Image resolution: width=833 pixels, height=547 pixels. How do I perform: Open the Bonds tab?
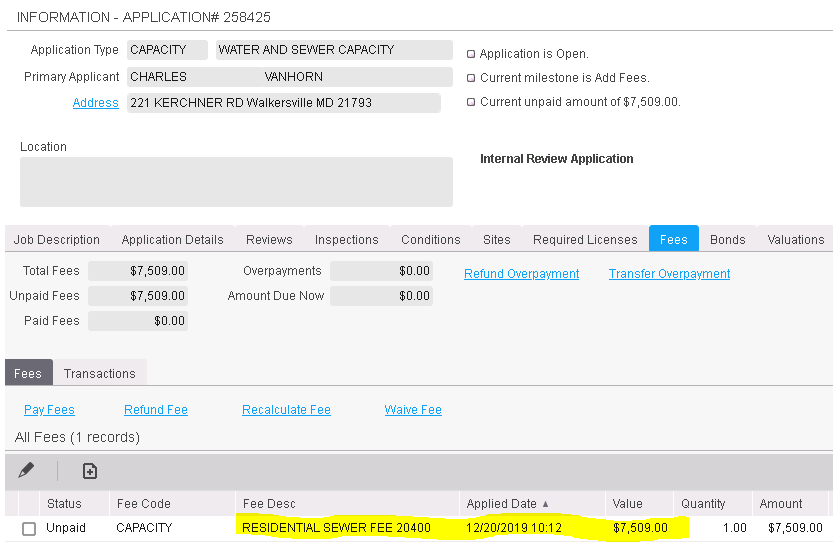(728, 240)
